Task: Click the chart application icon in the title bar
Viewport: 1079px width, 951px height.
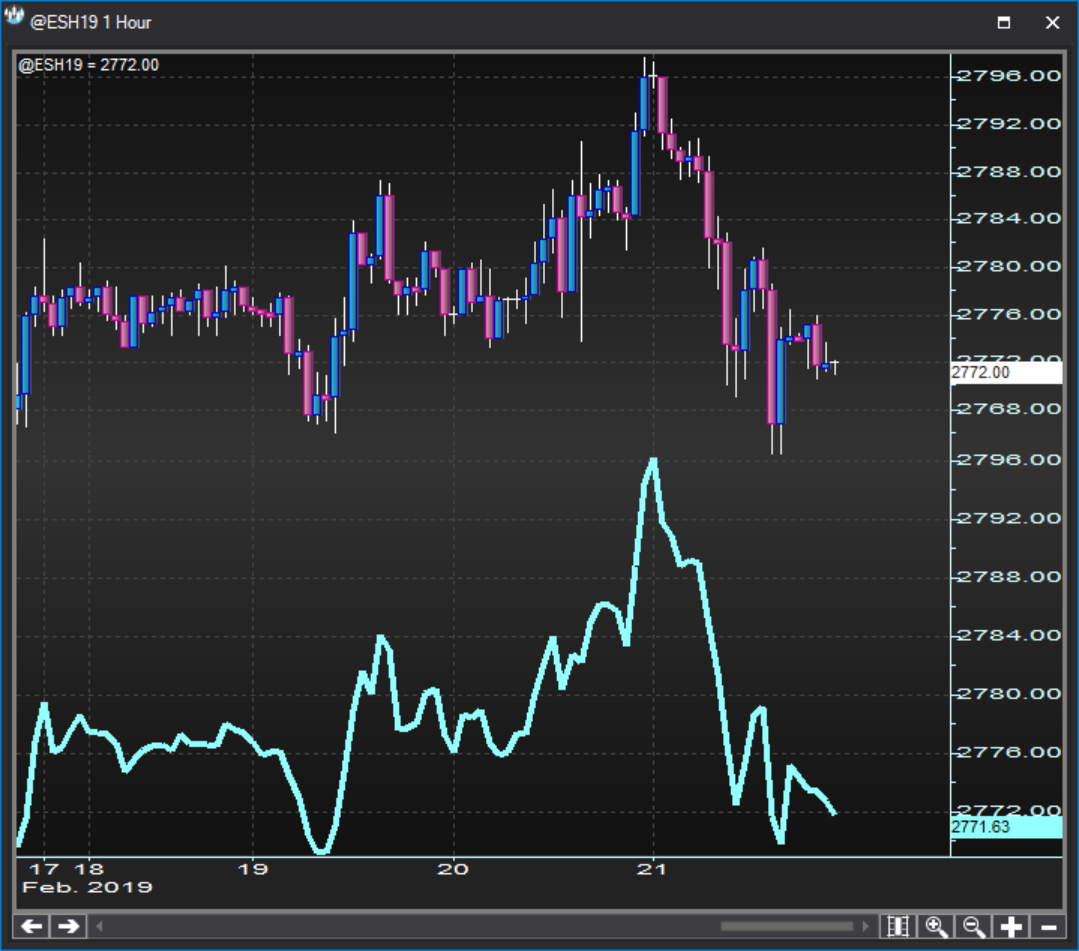Action: [14, 17]
